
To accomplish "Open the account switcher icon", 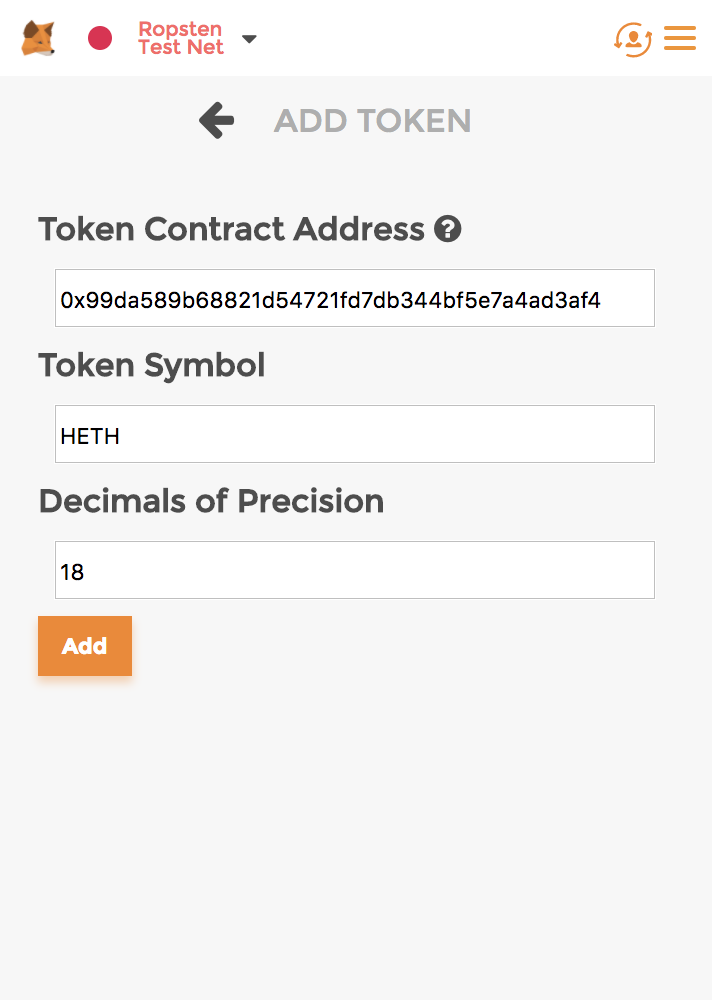I will point(633,38).
